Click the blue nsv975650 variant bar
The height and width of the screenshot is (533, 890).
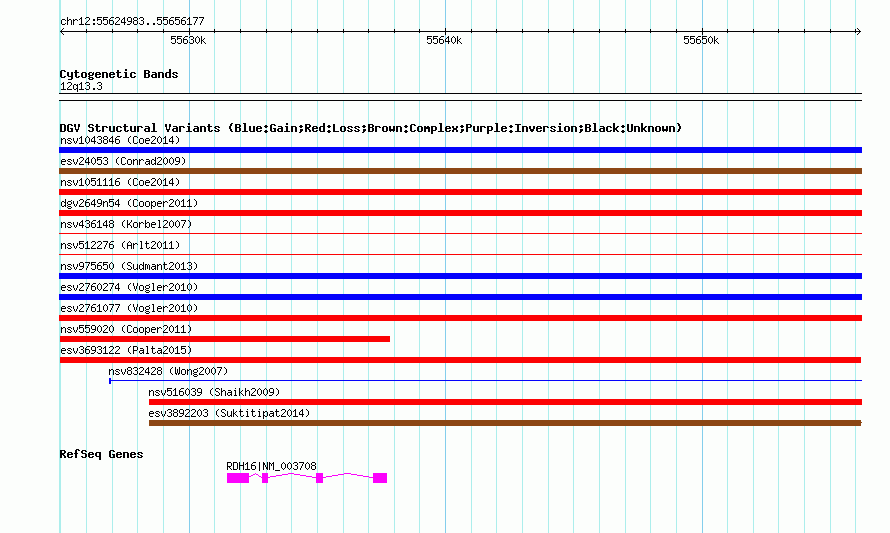tap(460, 276)
